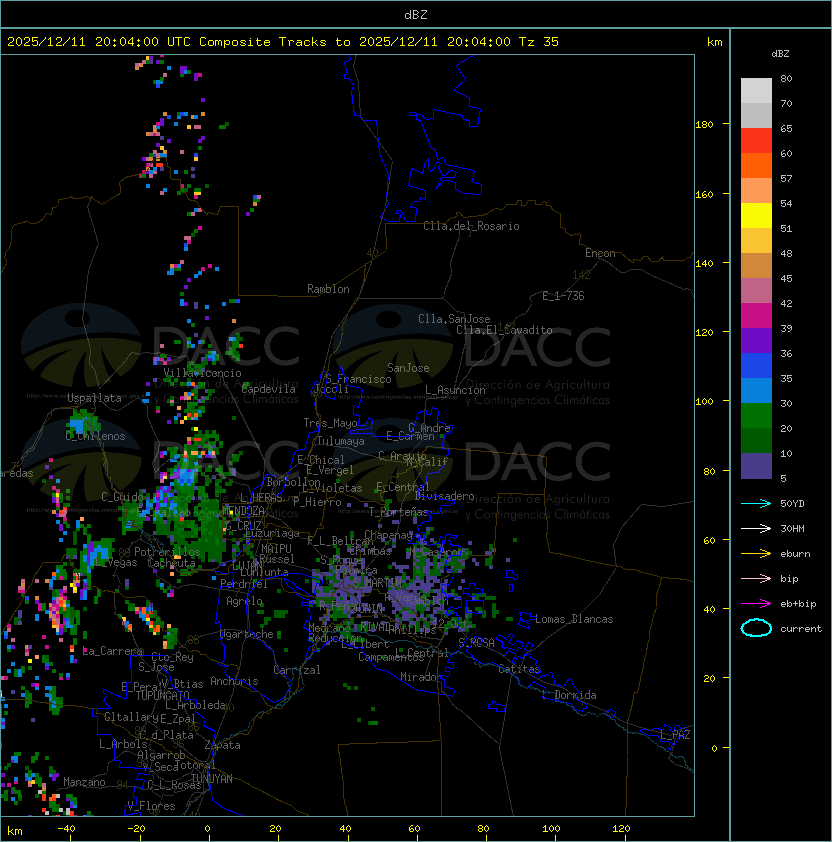This screenshot has height=842, width=832.
Task: Click the 'L_PAZ' map label
Action: point(675,735)
